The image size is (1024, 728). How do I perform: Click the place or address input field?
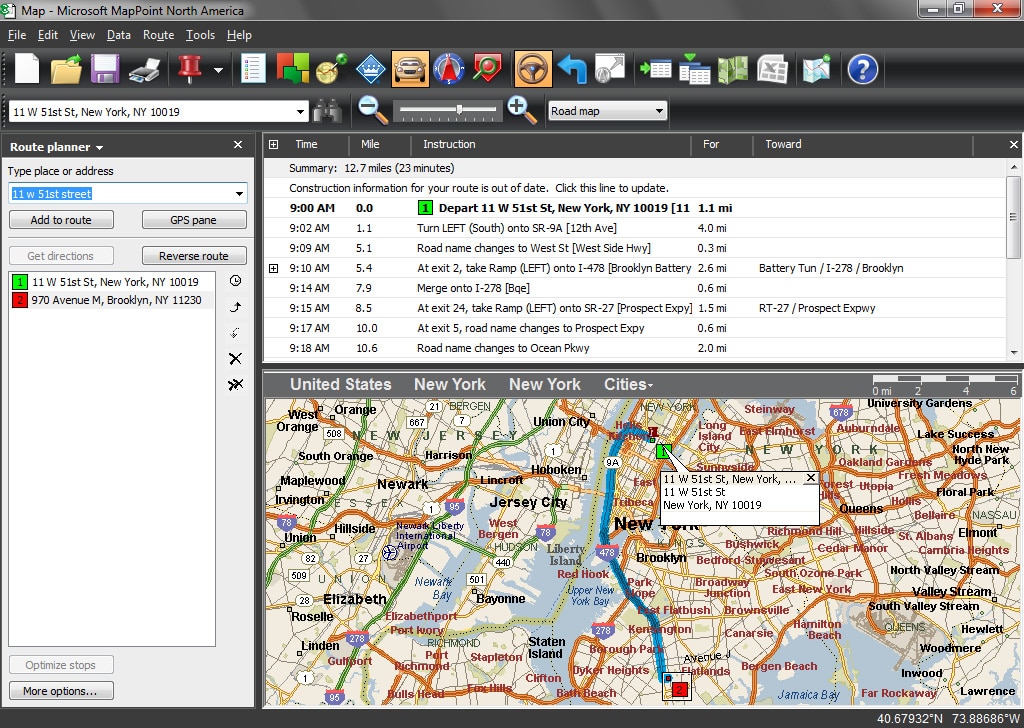[120, 194]
